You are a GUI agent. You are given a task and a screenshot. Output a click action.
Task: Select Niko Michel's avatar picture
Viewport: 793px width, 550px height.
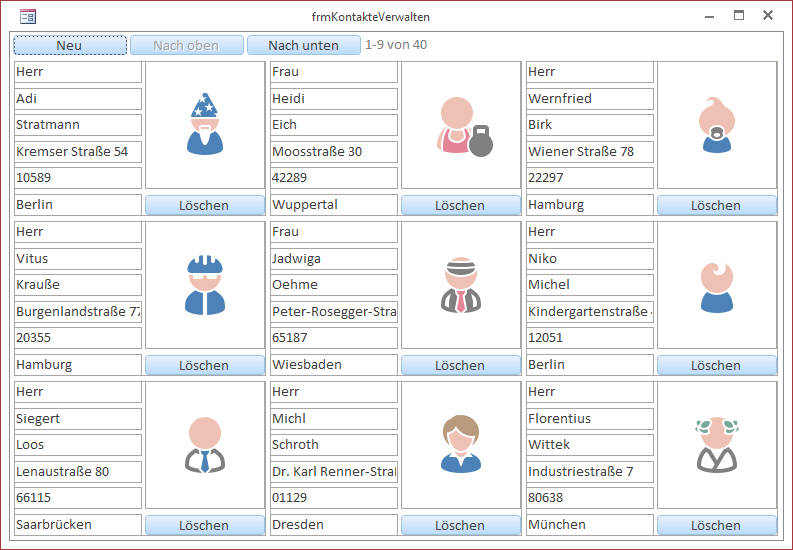click(x=716, y=285)
